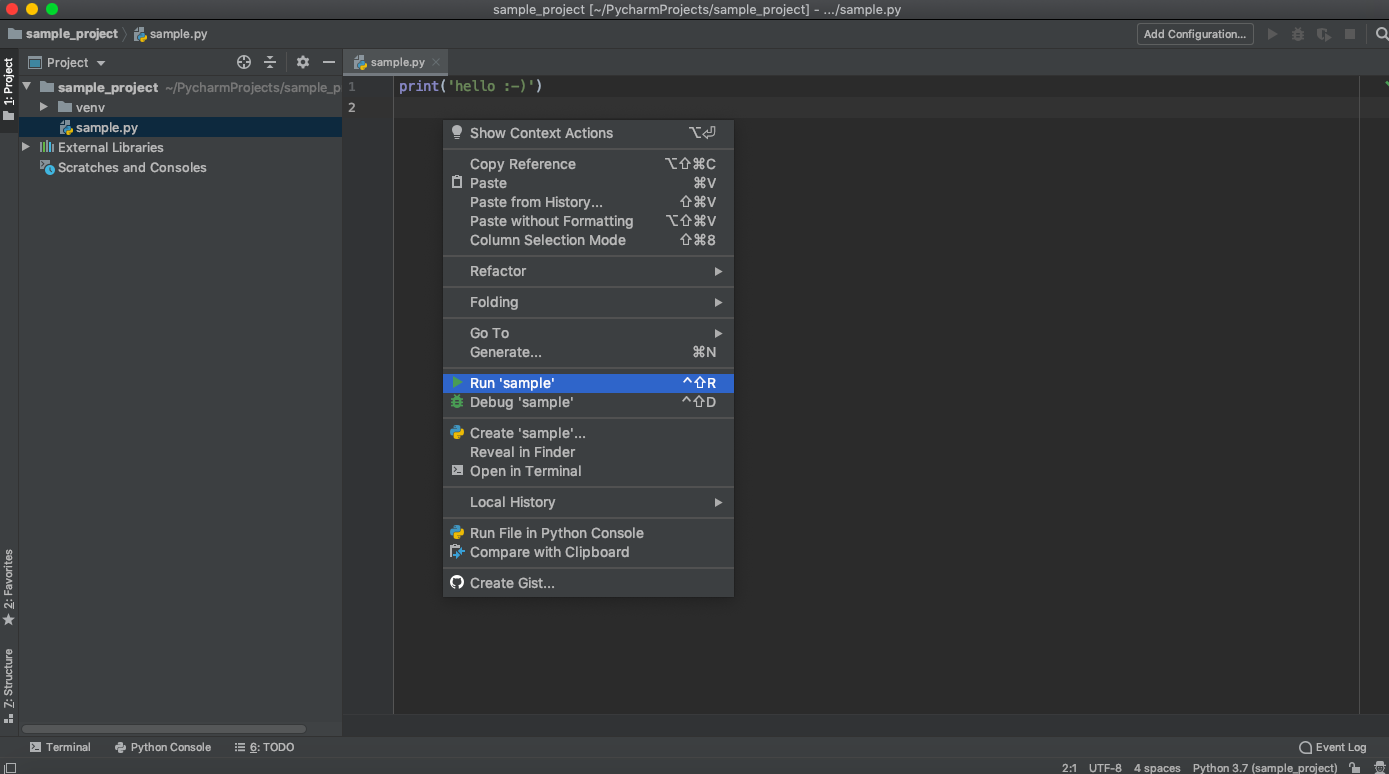Choose Debug 'sample' from context menu
1389x774 pixels.
588,402
